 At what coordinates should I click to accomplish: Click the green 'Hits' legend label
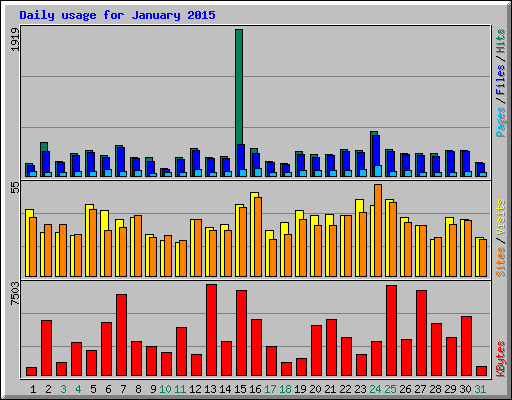[x=501, y=41]
